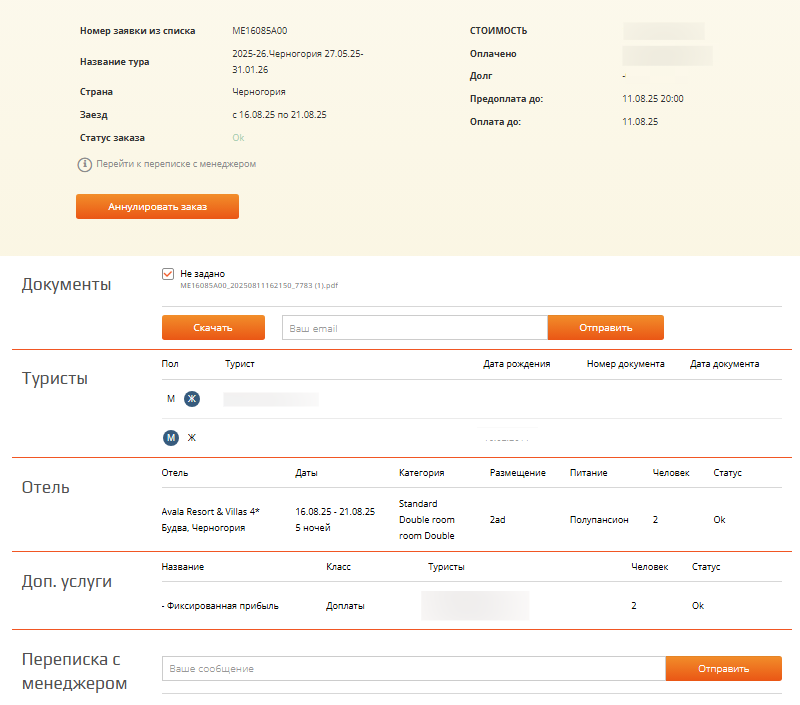Click the 'Туристы' section heading
This screenshot has height=705, width=800.
point(55,379)
